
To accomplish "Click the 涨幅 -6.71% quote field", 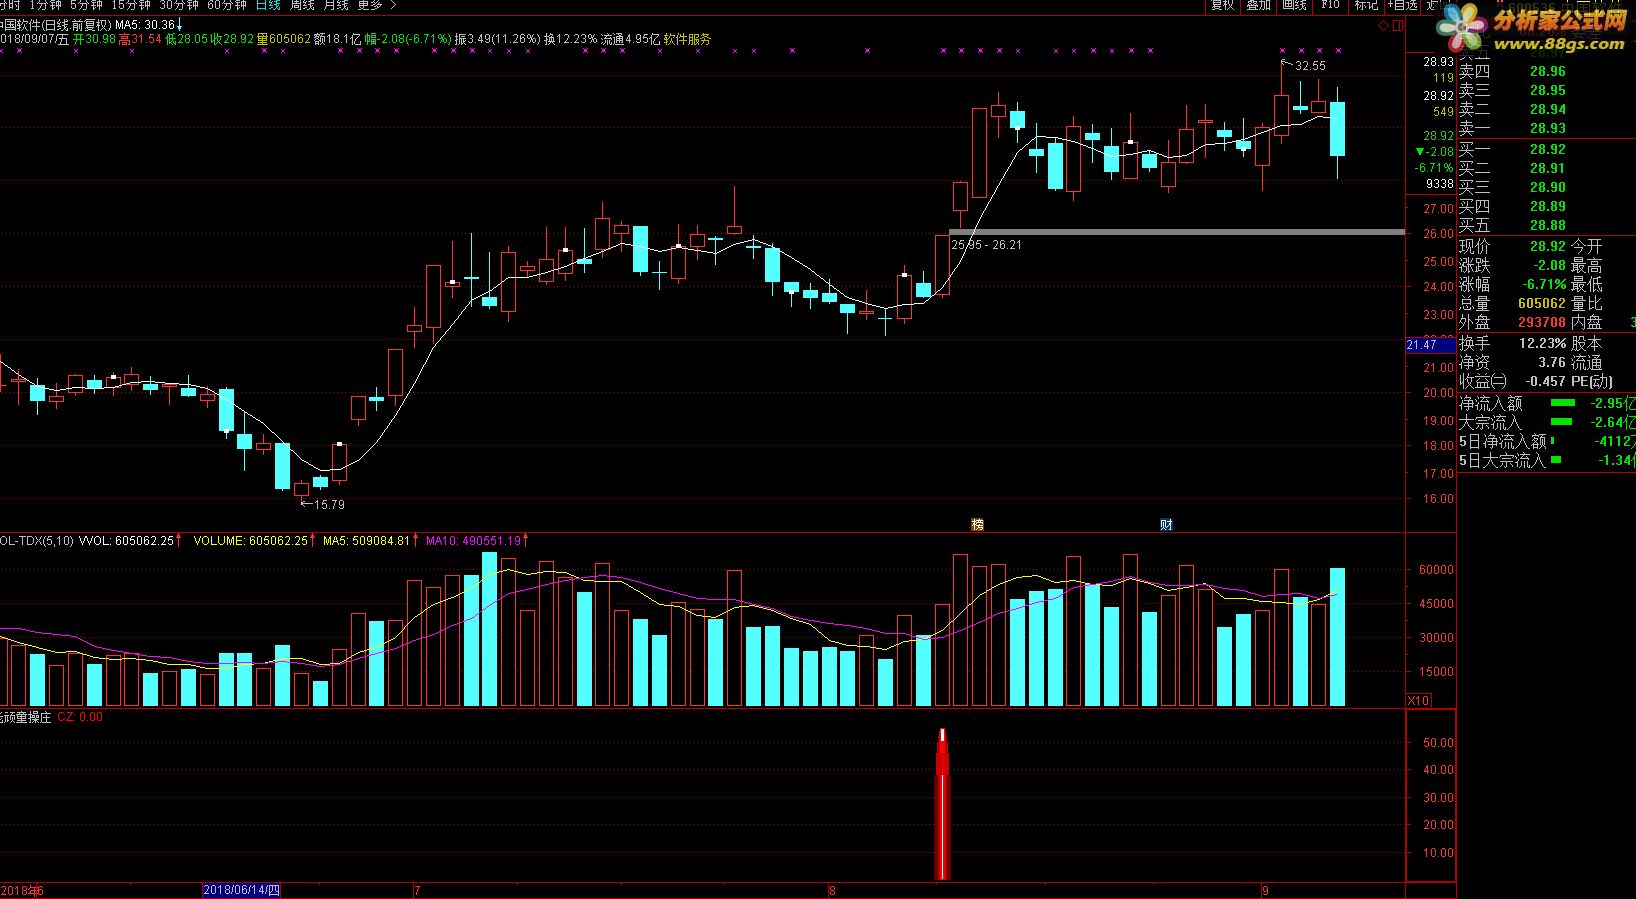I will coord(1512,285).
